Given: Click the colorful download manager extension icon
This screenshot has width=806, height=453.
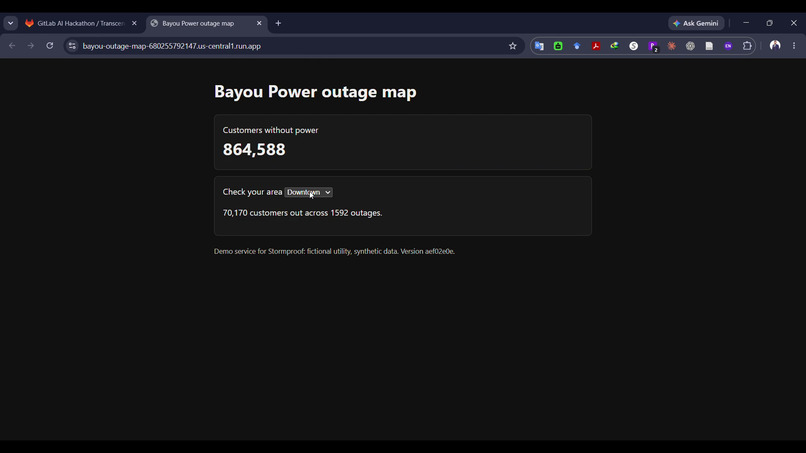Looking at the screenshot, I should pos(614,46).
